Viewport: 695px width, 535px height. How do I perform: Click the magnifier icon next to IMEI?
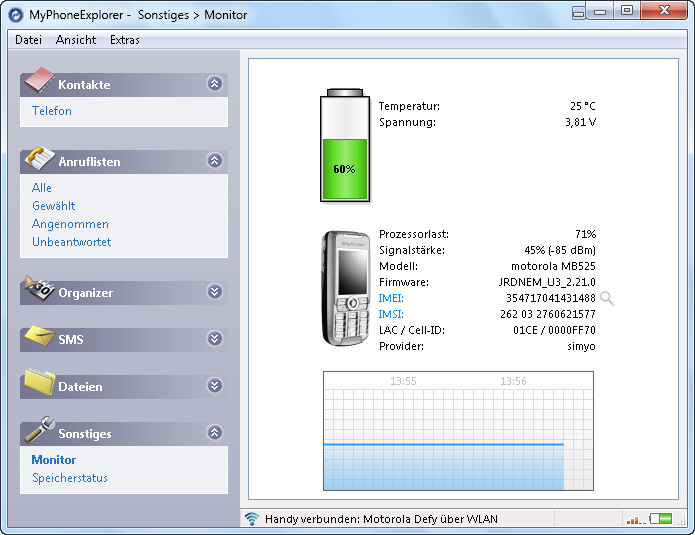click(x=606, y=298)
